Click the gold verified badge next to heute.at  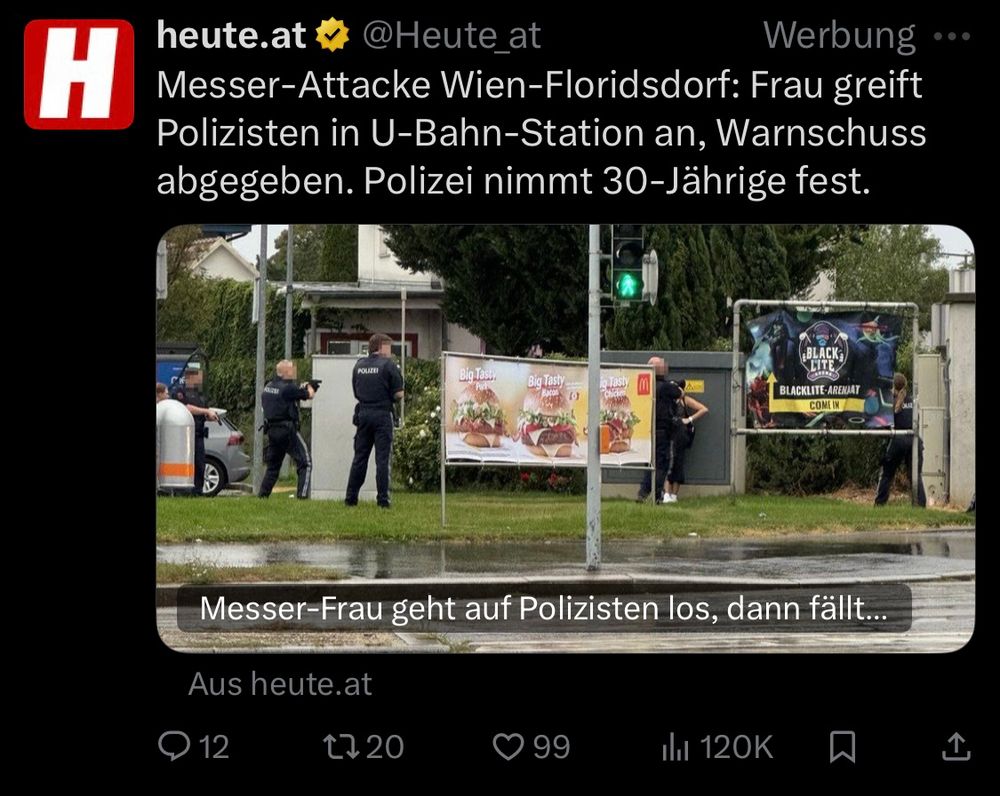point(333,35)
